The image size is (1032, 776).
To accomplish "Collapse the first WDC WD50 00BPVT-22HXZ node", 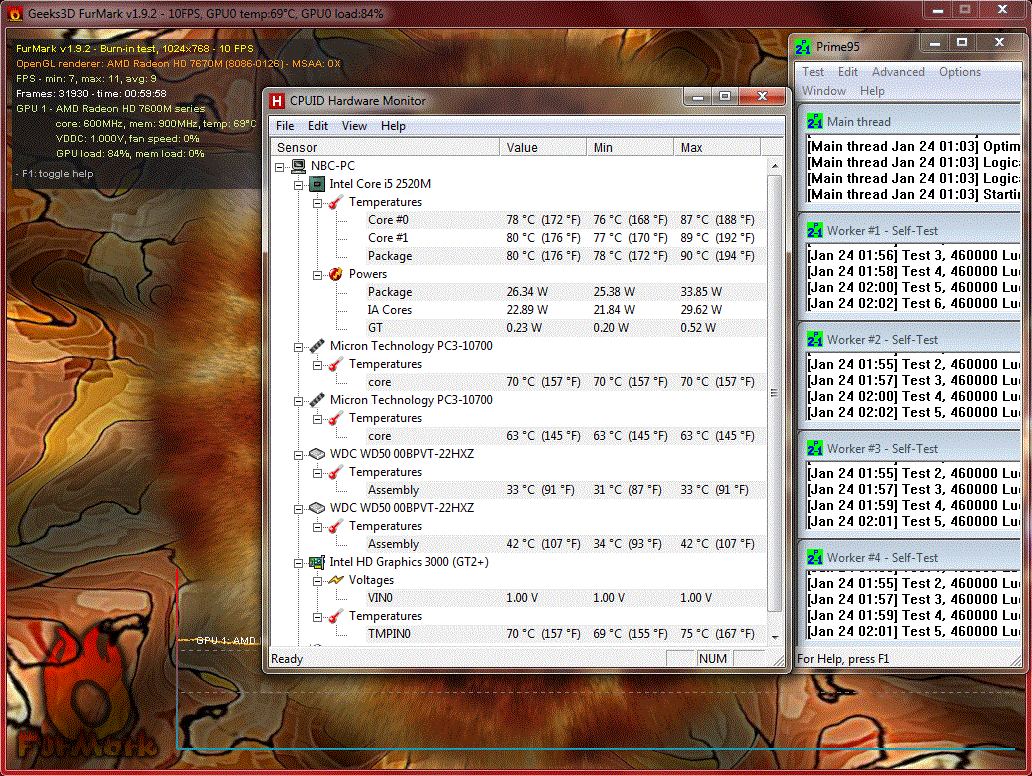I will click(298, 455).
